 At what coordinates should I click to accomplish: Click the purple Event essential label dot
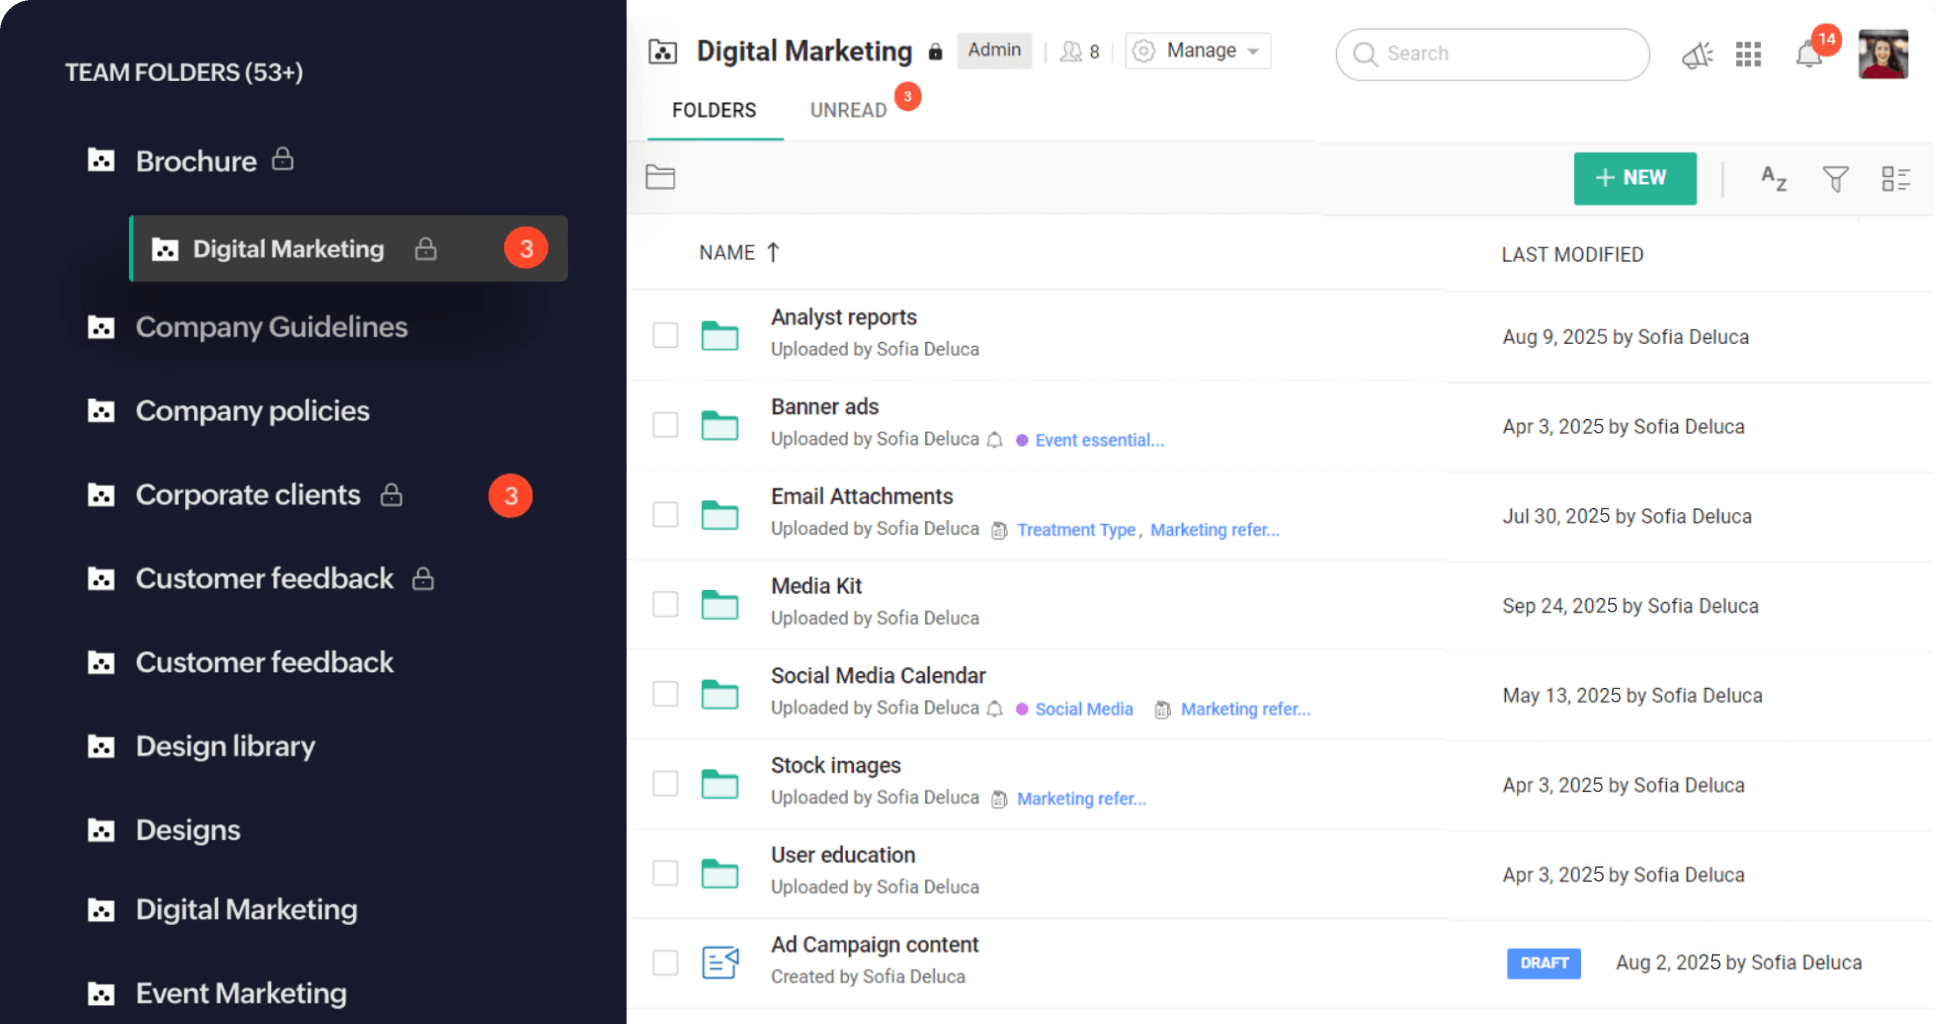[1022, 440]
